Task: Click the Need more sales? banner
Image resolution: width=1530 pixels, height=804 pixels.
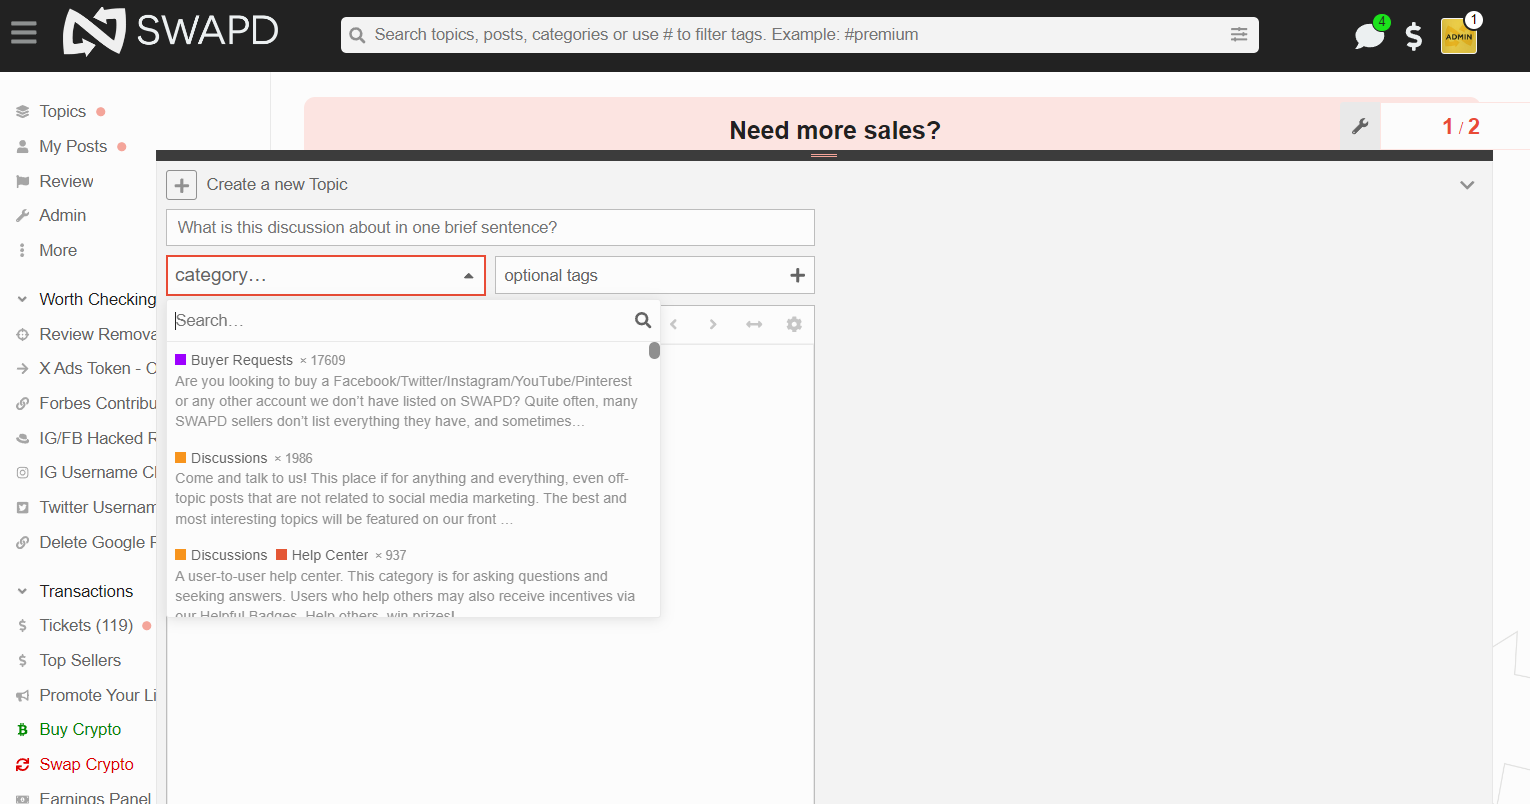Action: click(x=834, y=130)
